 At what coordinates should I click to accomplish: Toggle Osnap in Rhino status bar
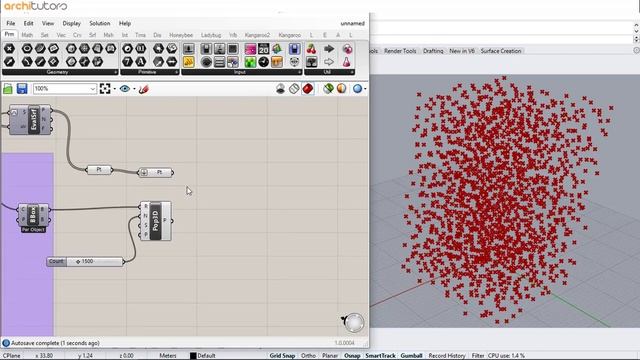352,356
